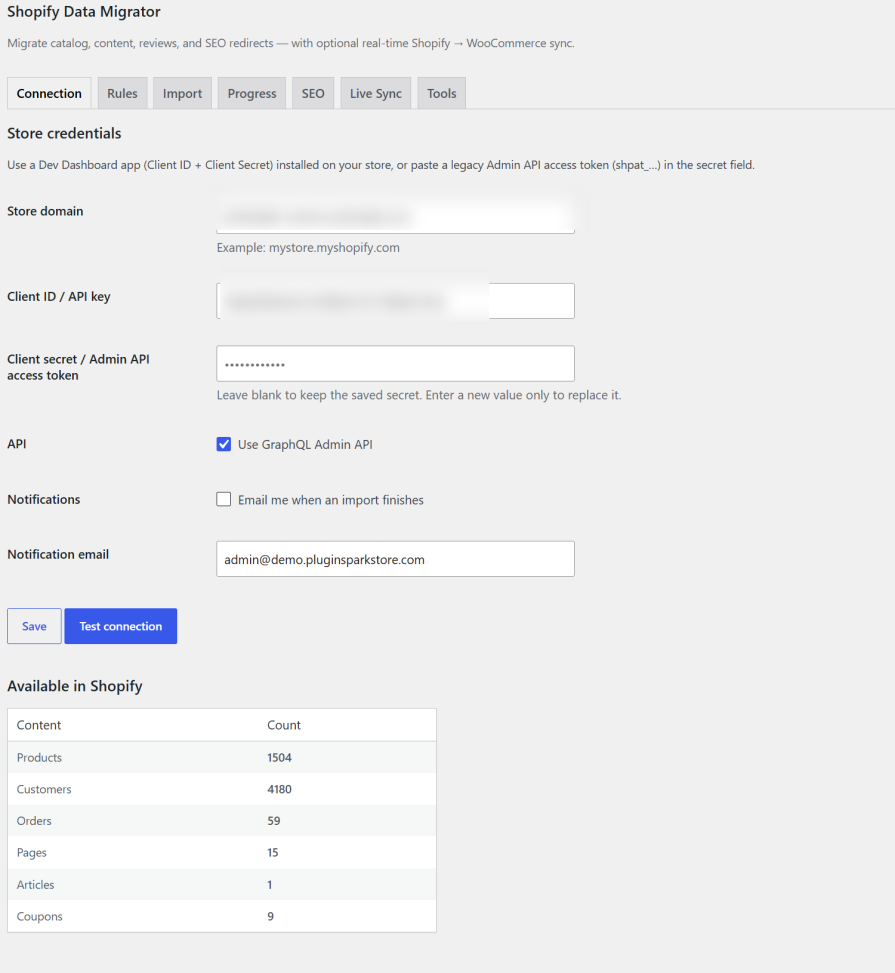Go to the Progress tab
895x973 pixels.
point(251,93)
